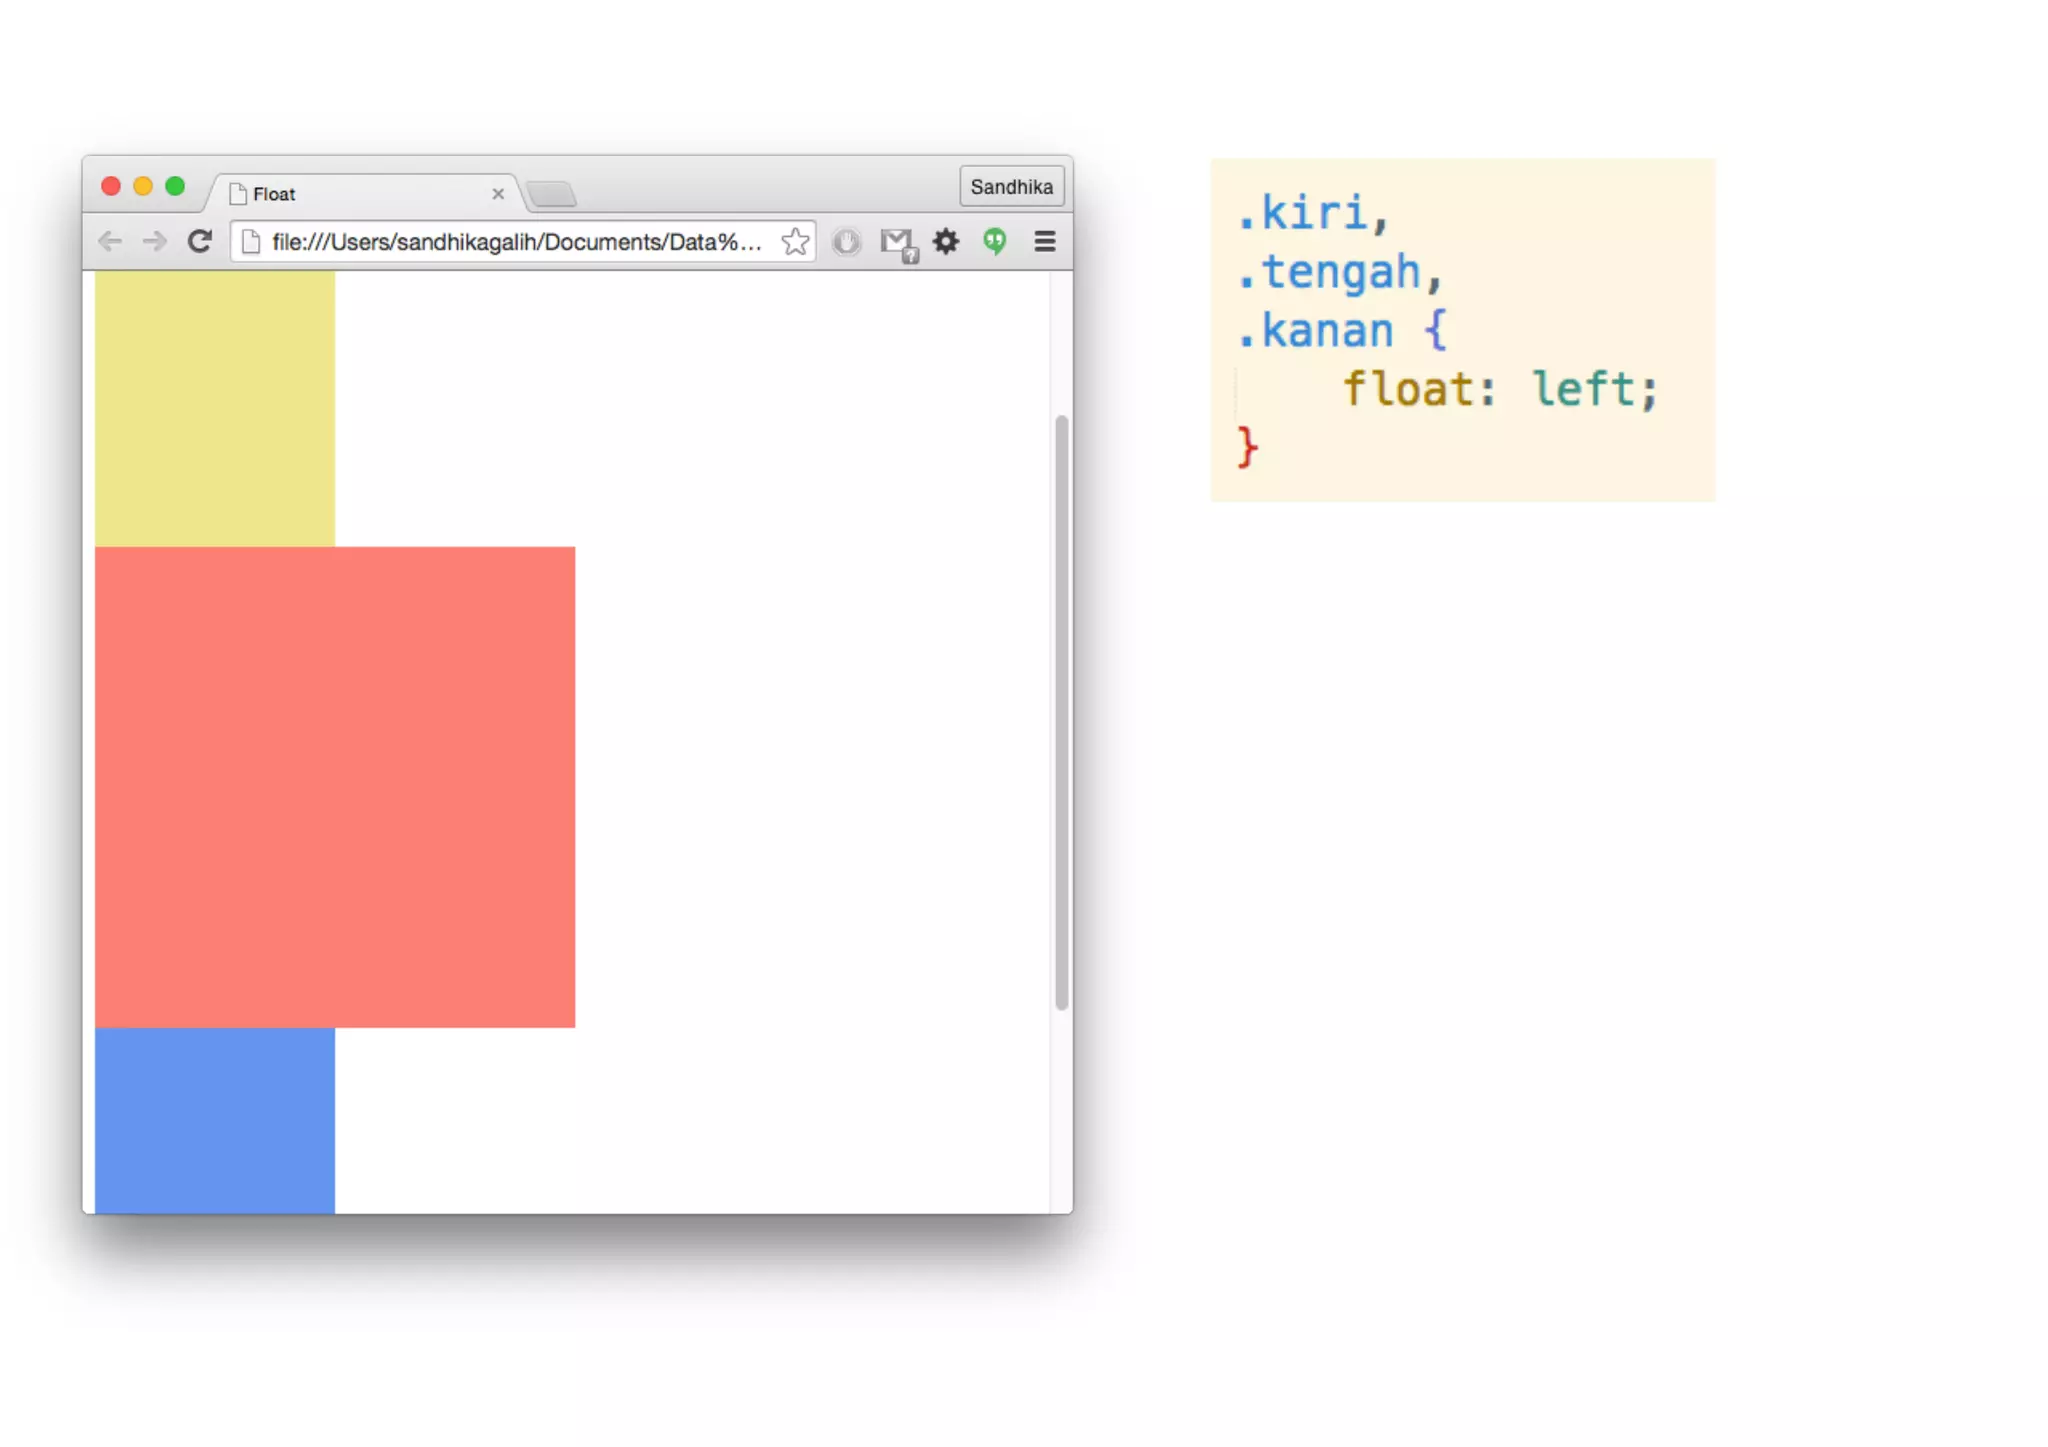This screenshot has height=1447, width=2048.
Task: Open the Gmail mail checker extension
Action: pos(897,242)
